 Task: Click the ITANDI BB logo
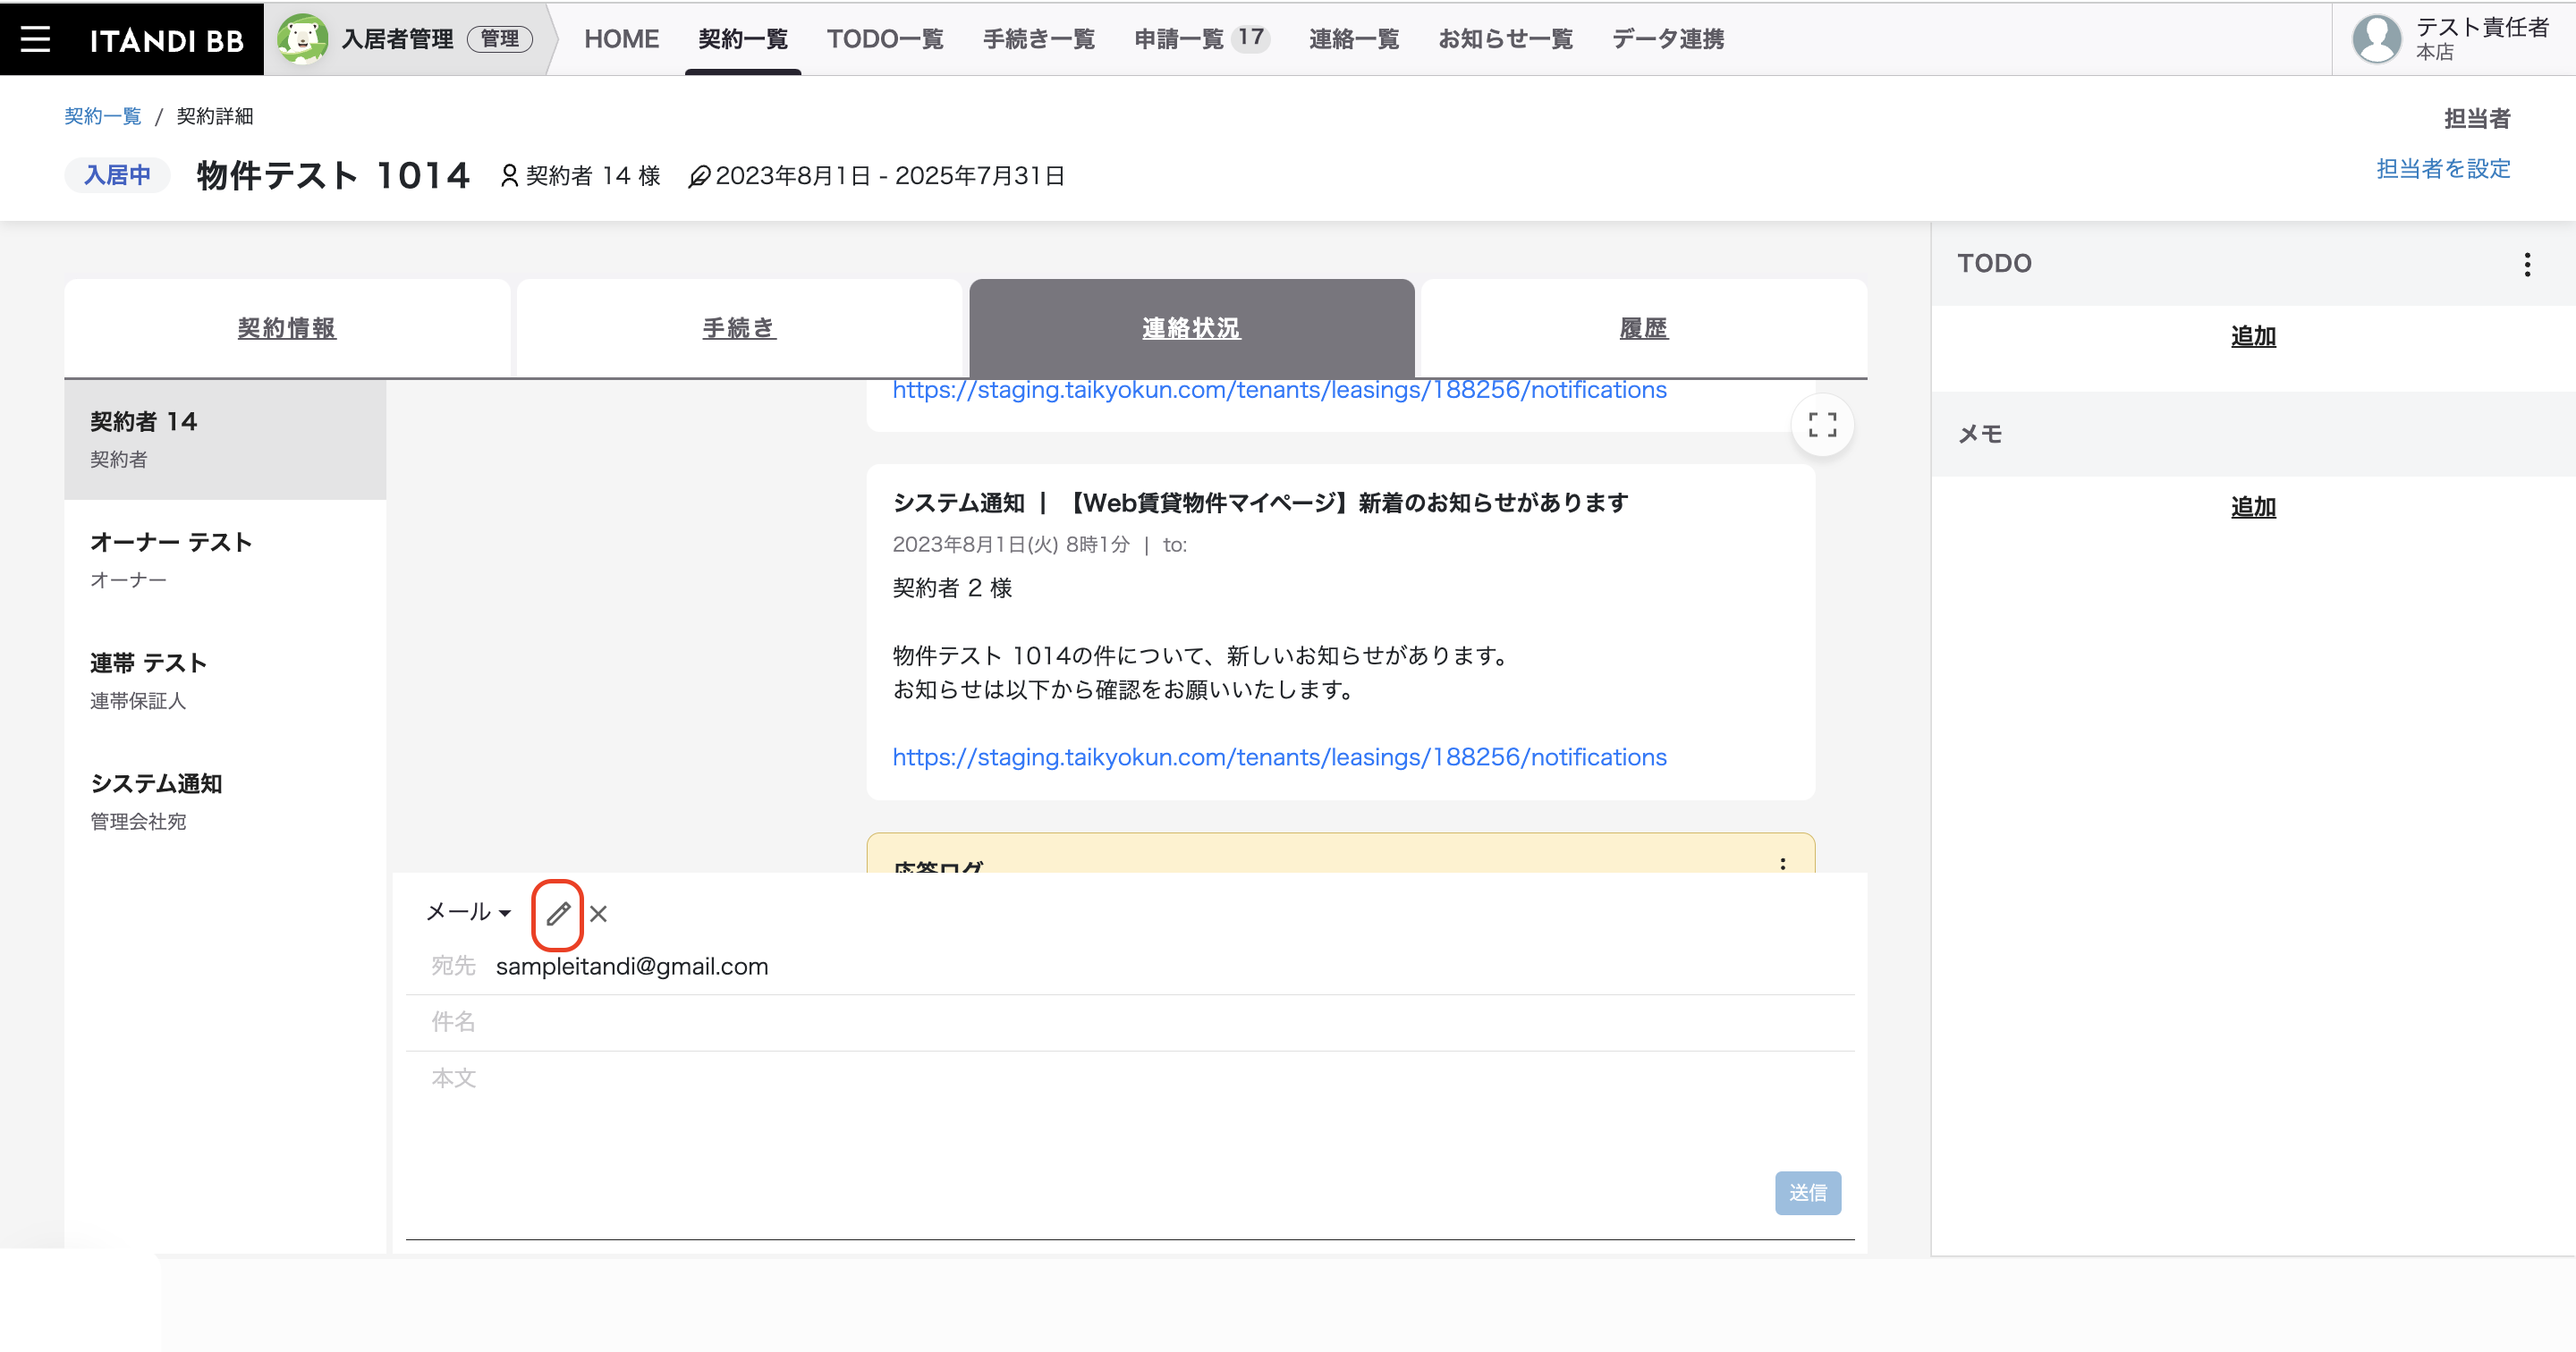(x=167, y=40)
